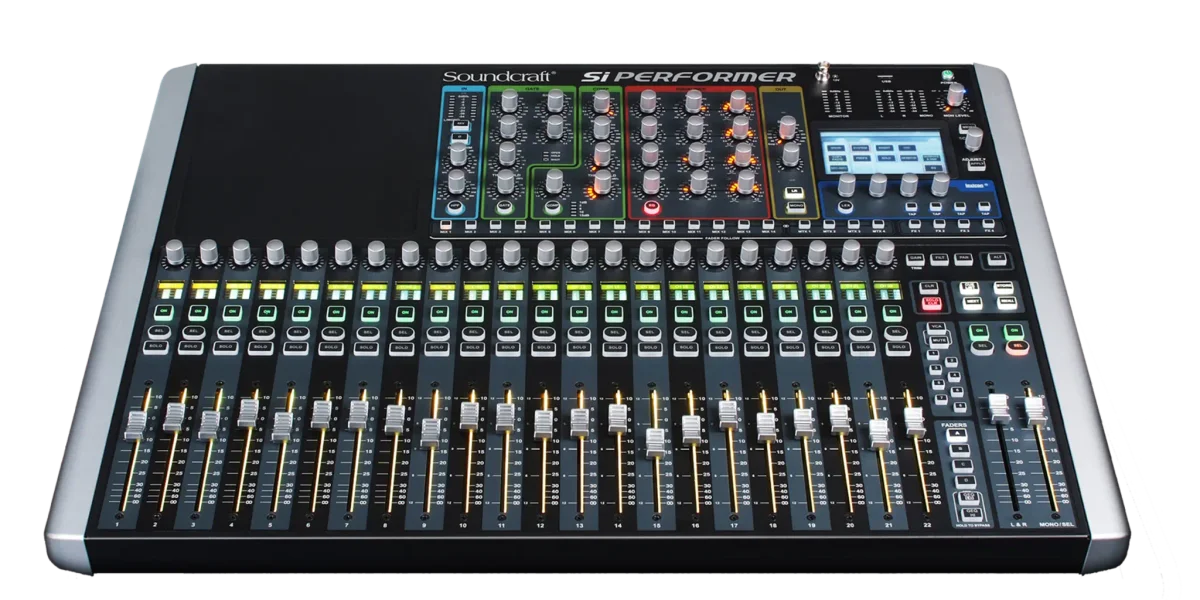Solo channel 7 using SOLO button
The image size is (1200, 600).
click(364, 347)
